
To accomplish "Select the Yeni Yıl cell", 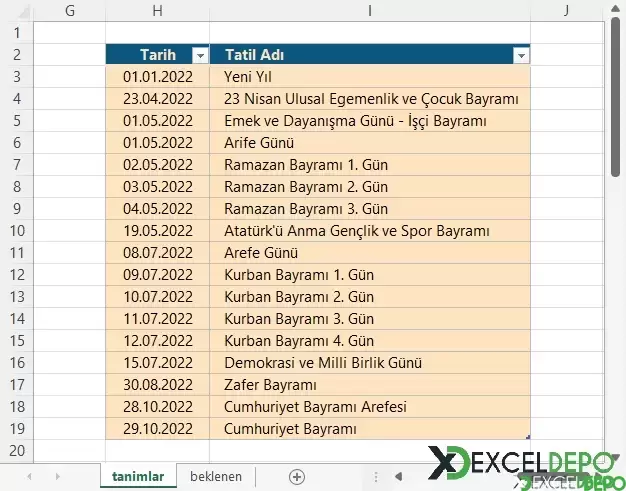I will [x=370, y=77].
